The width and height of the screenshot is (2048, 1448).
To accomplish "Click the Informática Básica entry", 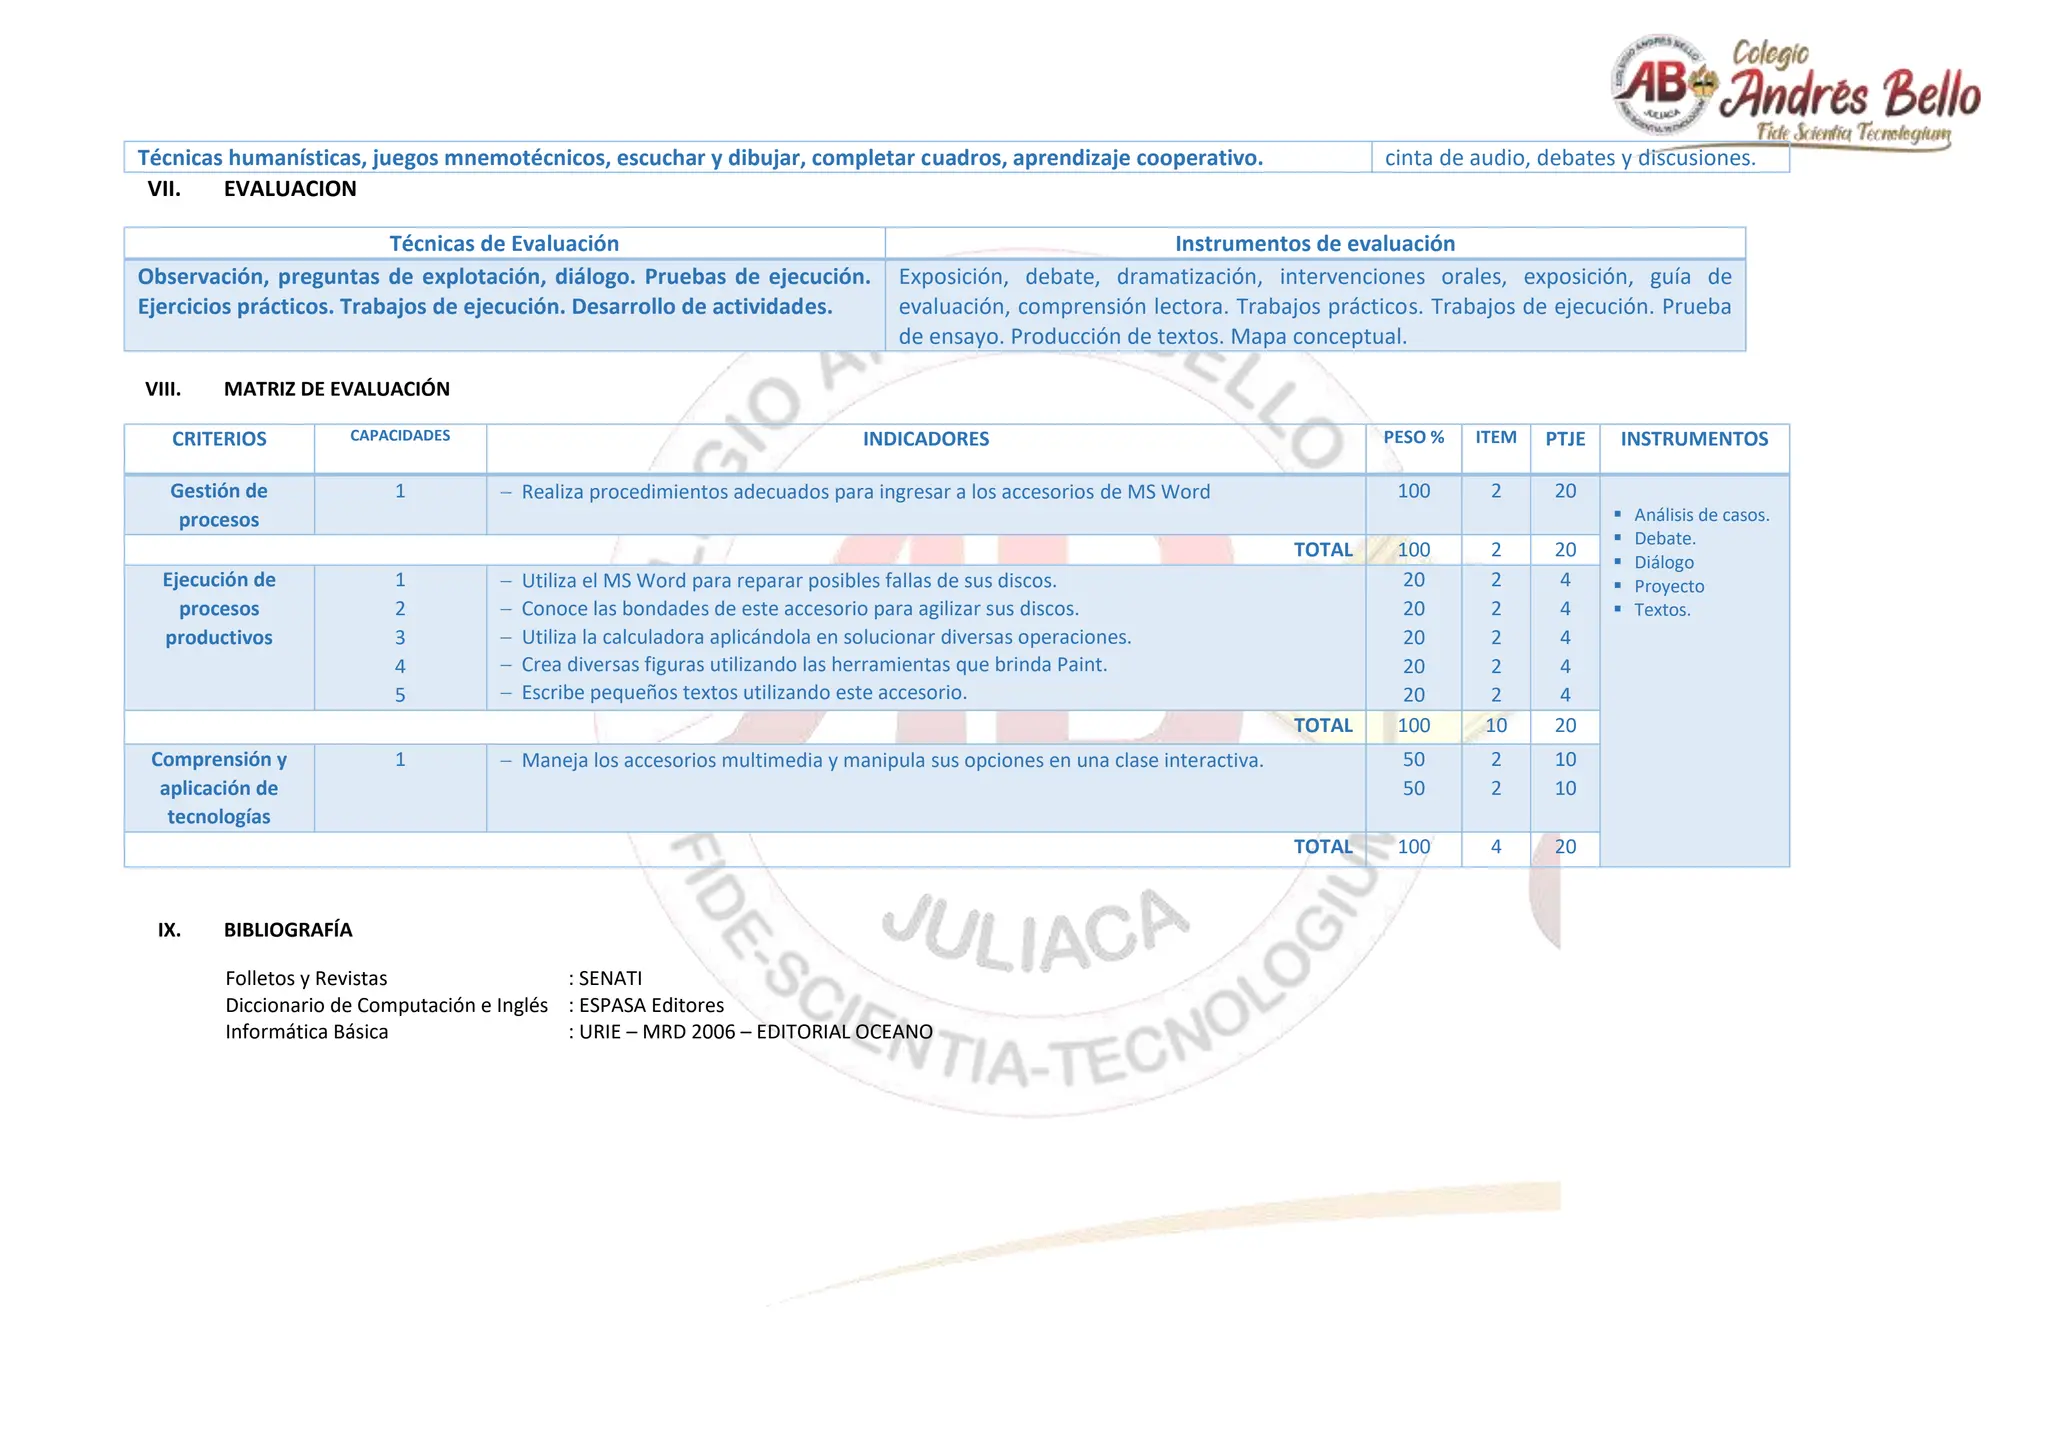I will [306, 1032].
